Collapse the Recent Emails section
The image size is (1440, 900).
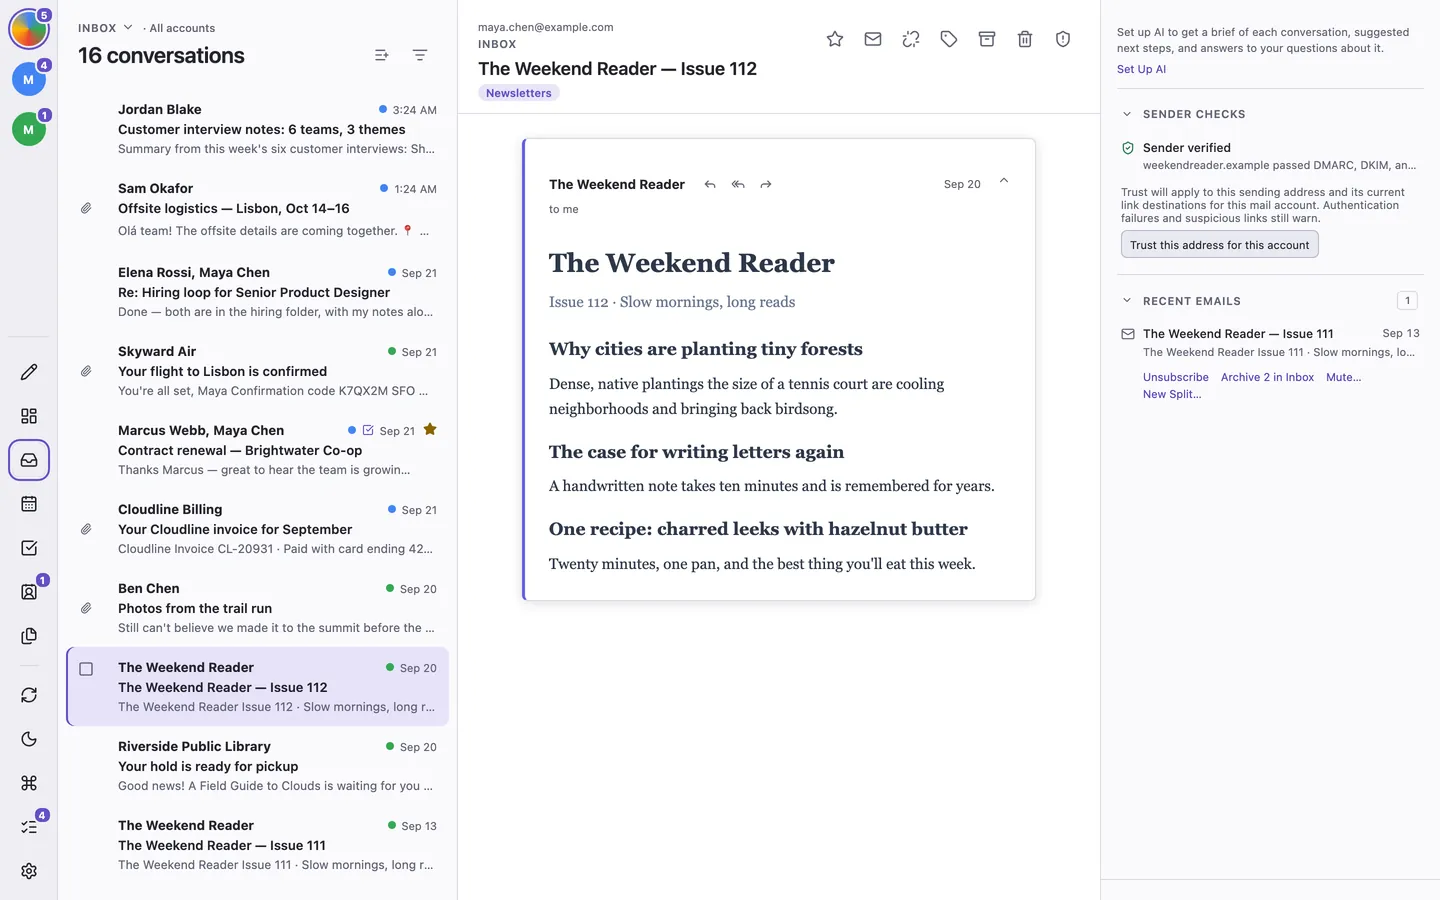1127,301
